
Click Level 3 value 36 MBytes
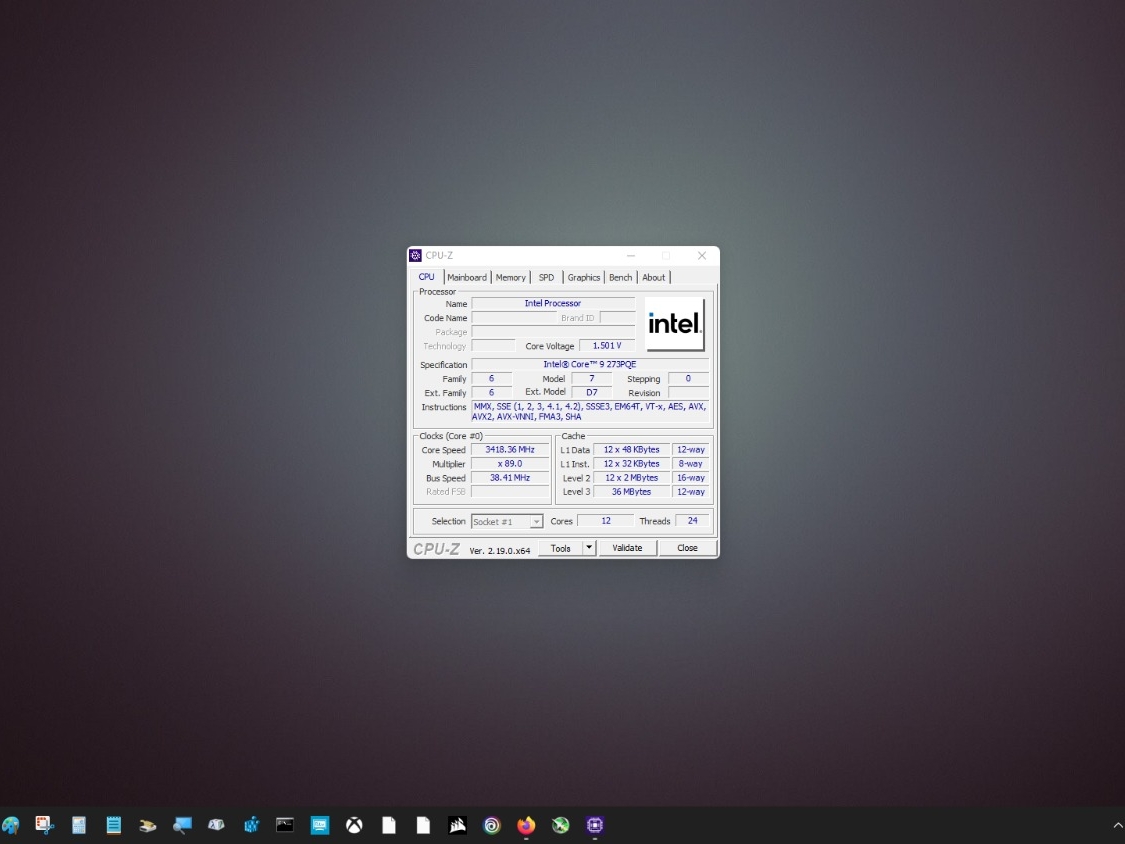click(x=631, y=492)
